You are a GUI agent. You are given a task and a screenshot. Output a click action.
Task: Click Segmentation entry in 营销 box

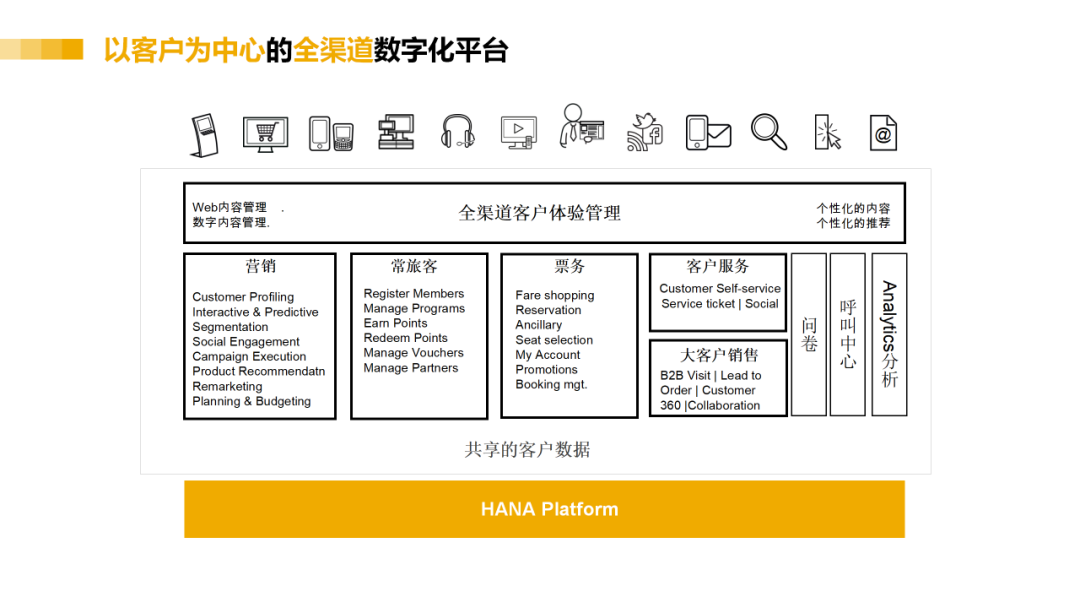[x=230, y=327]
